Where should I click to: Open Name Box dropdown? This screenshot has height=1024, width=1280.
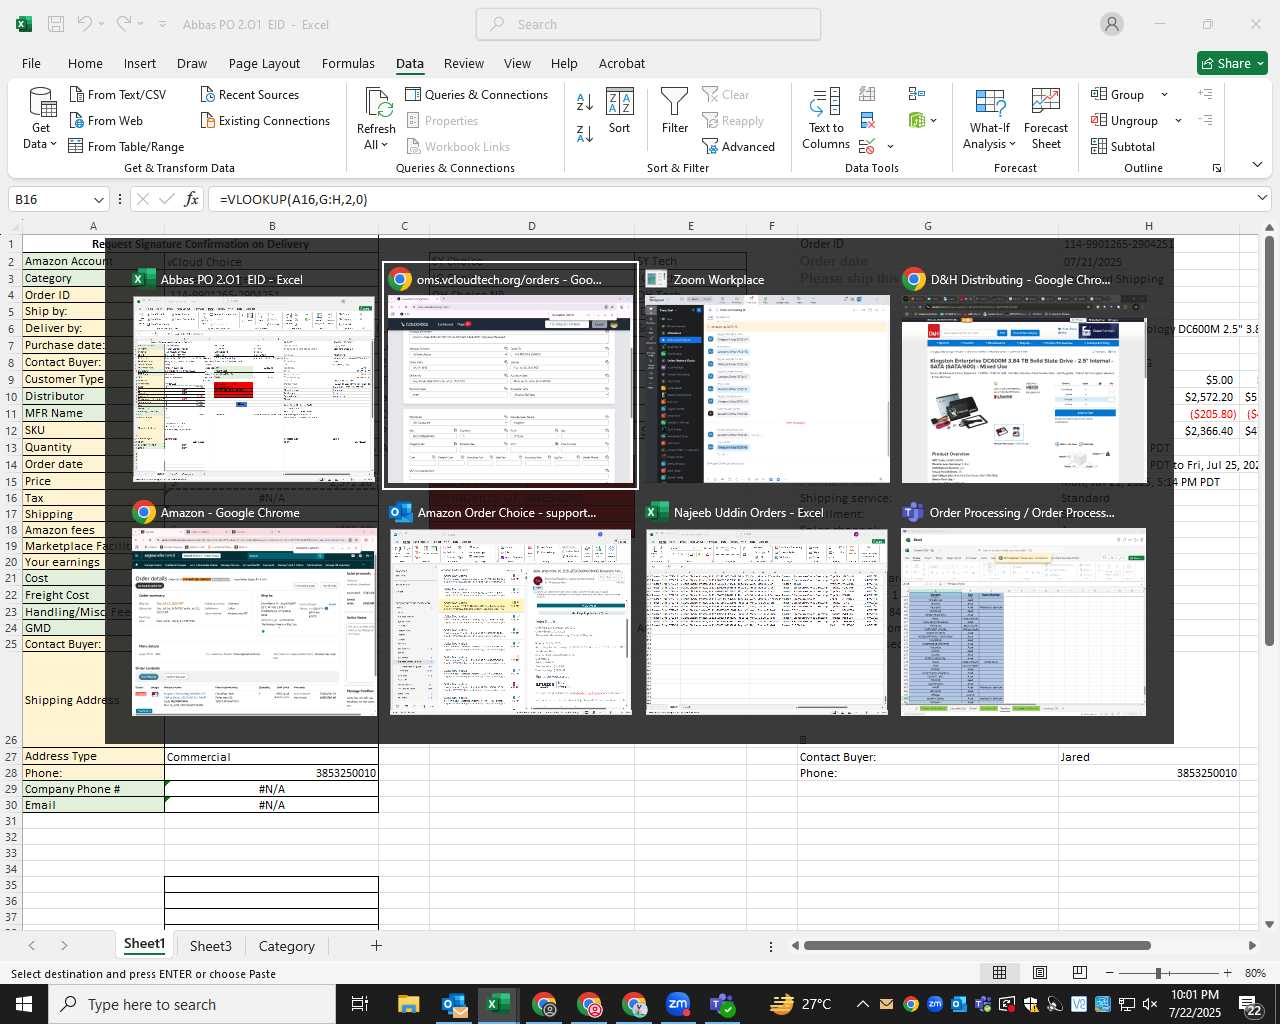click(x=98, y=199)
